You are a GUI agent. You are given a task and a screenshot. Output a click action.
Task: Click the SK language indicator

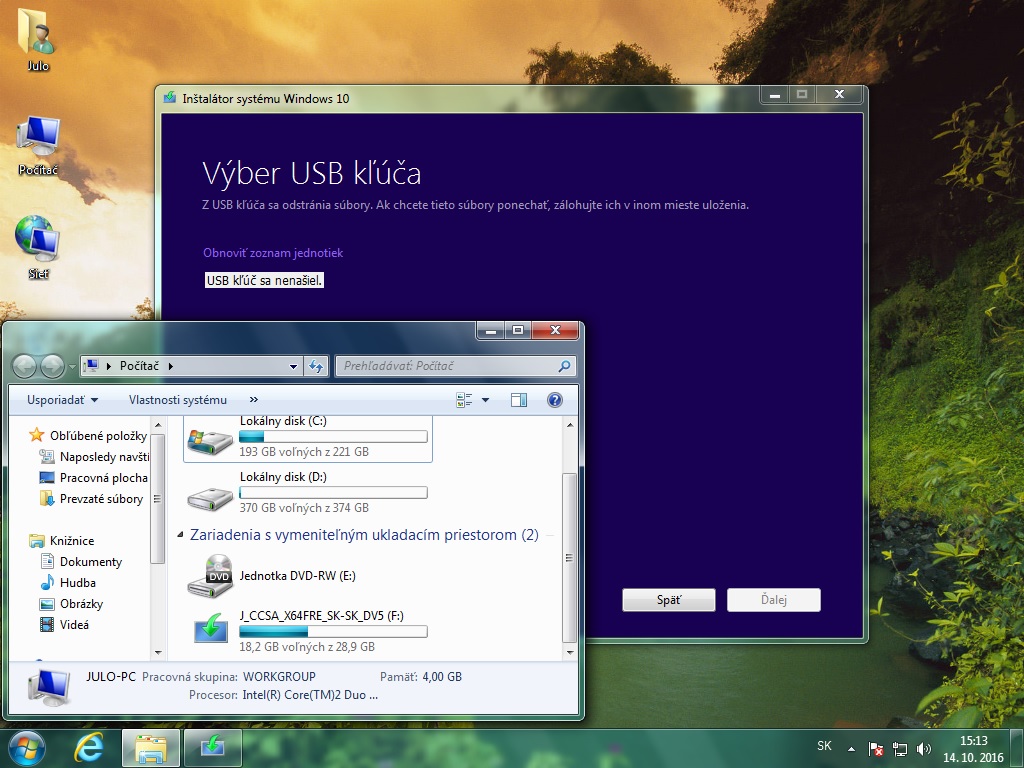(x=824, y=746)
